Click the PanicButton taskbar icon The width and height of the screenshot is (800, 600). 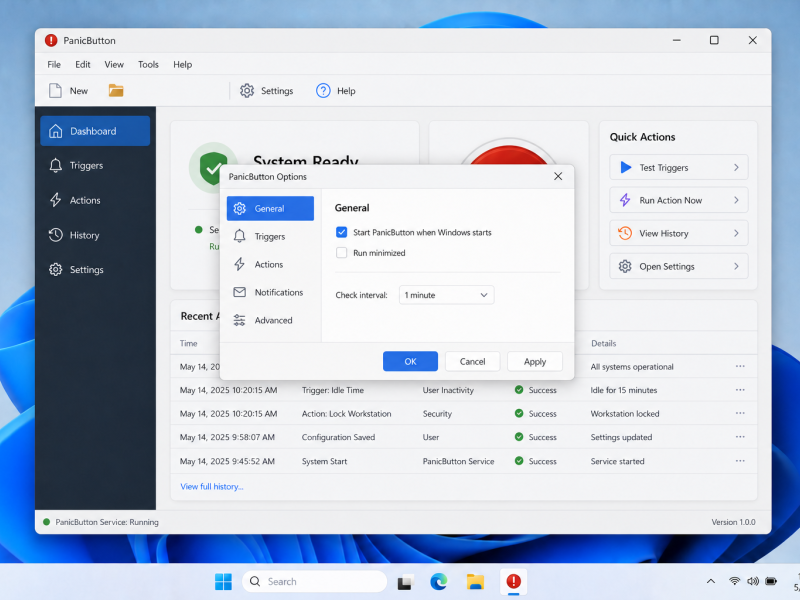point(513,581)
